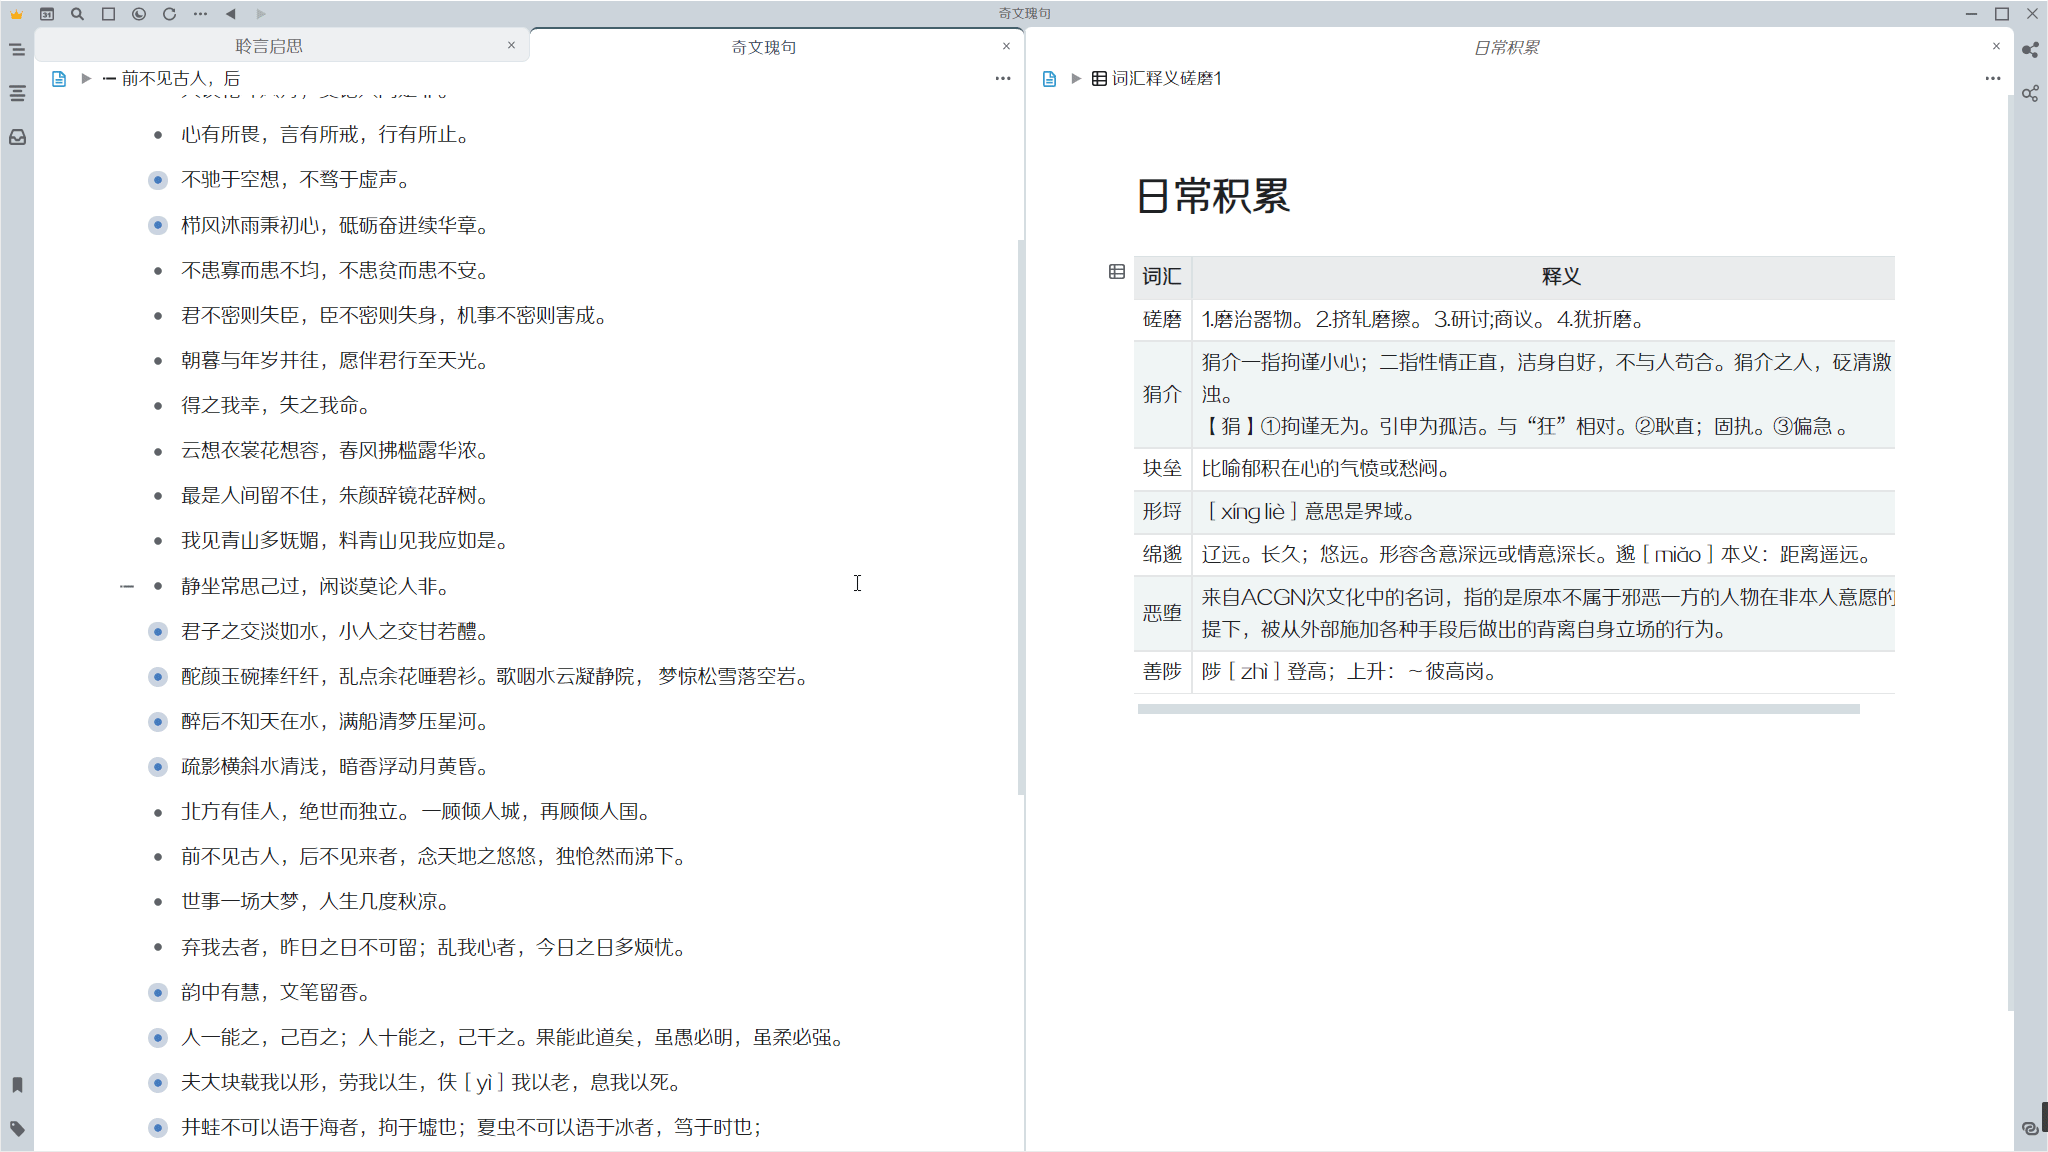Open the tags panel at bottom left
2048x1152 pixels.
16,1129
